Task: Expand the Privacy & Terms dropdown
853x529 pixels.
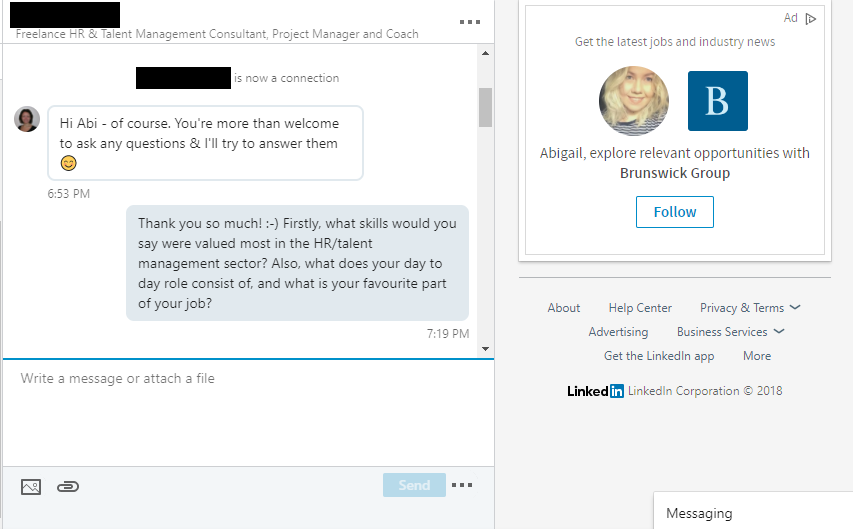Action: pyautogui.click(x=750, y=308)
